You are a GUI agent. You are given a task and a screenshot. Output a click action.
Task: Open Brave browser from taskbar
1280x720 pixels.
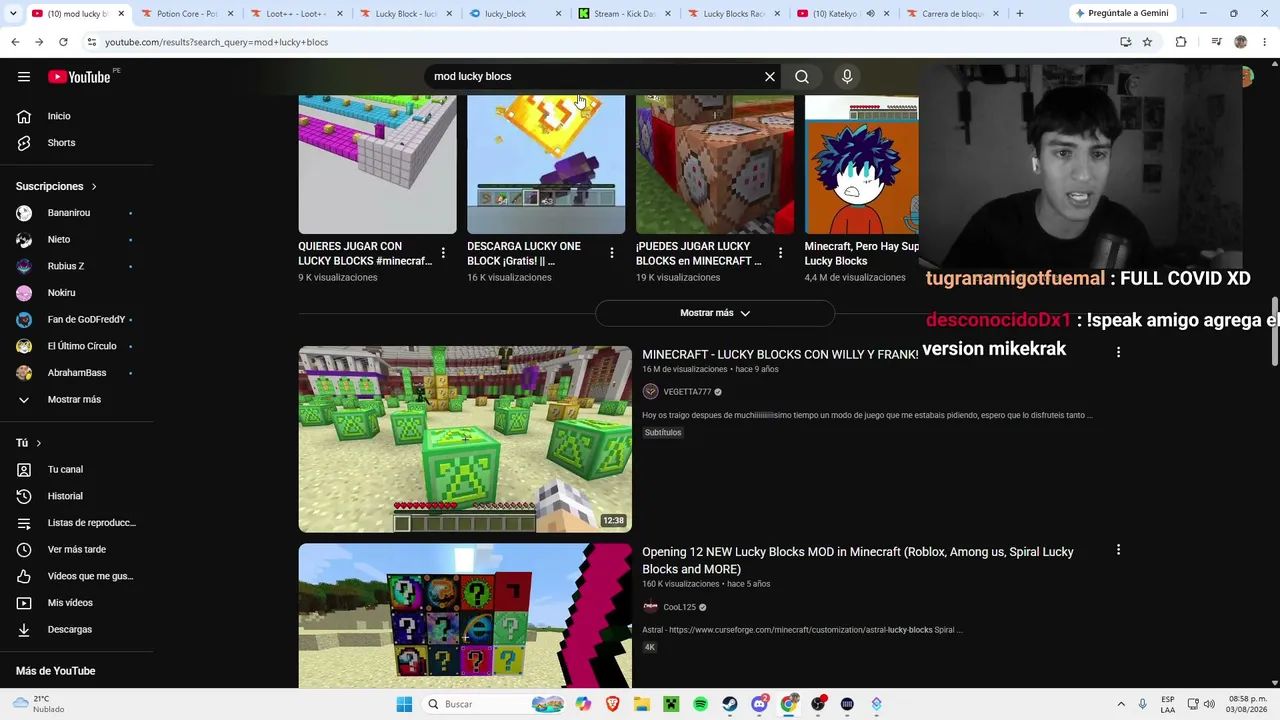tap(612, 704)
